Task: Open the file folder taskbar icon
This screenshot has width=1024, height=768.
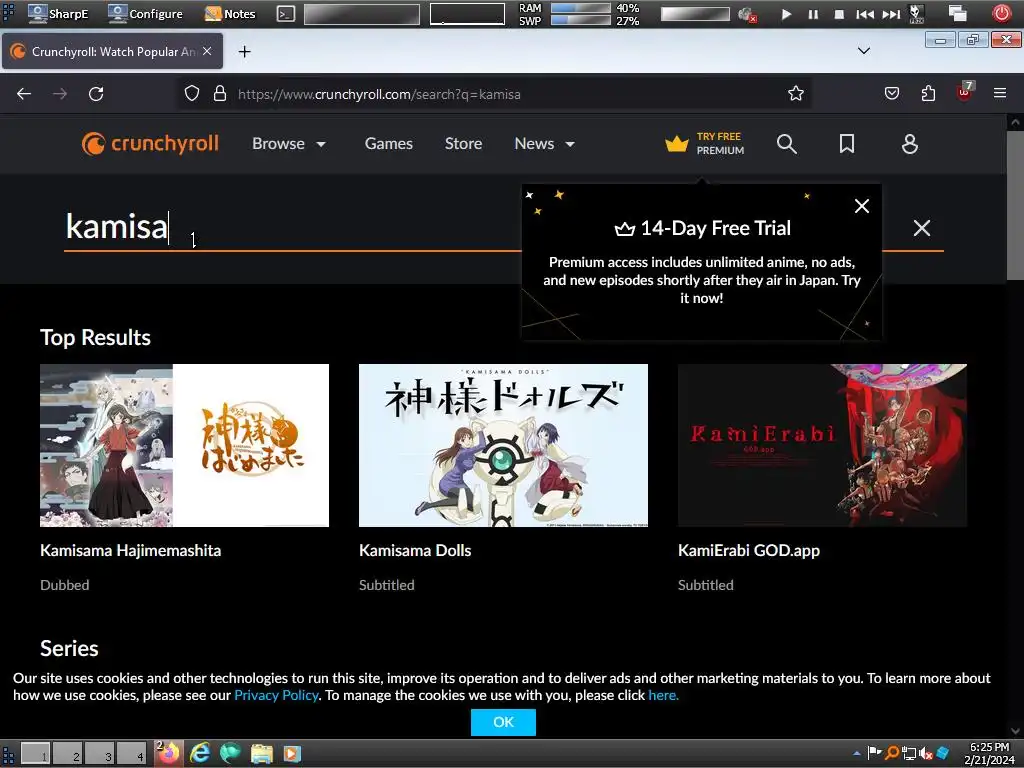Action: pos(261,754)
